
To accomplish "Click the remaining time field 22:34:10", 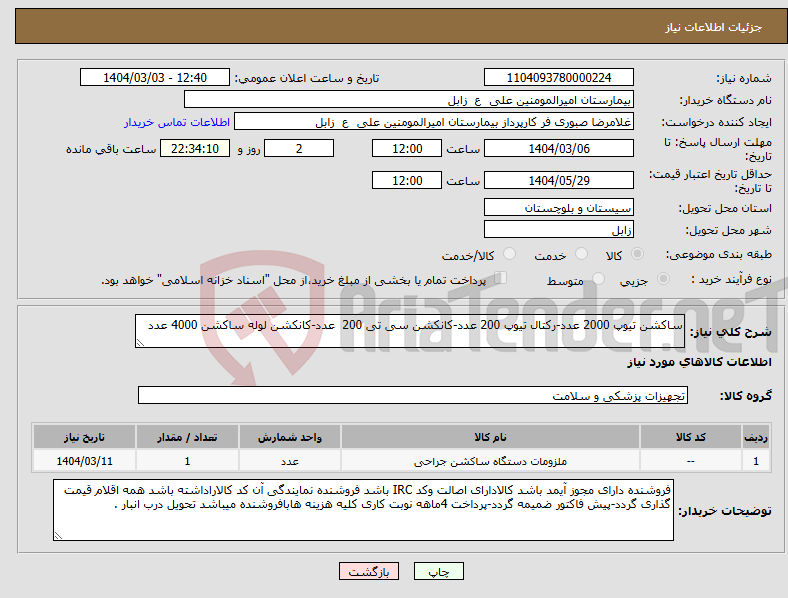I will coord(195,148).
